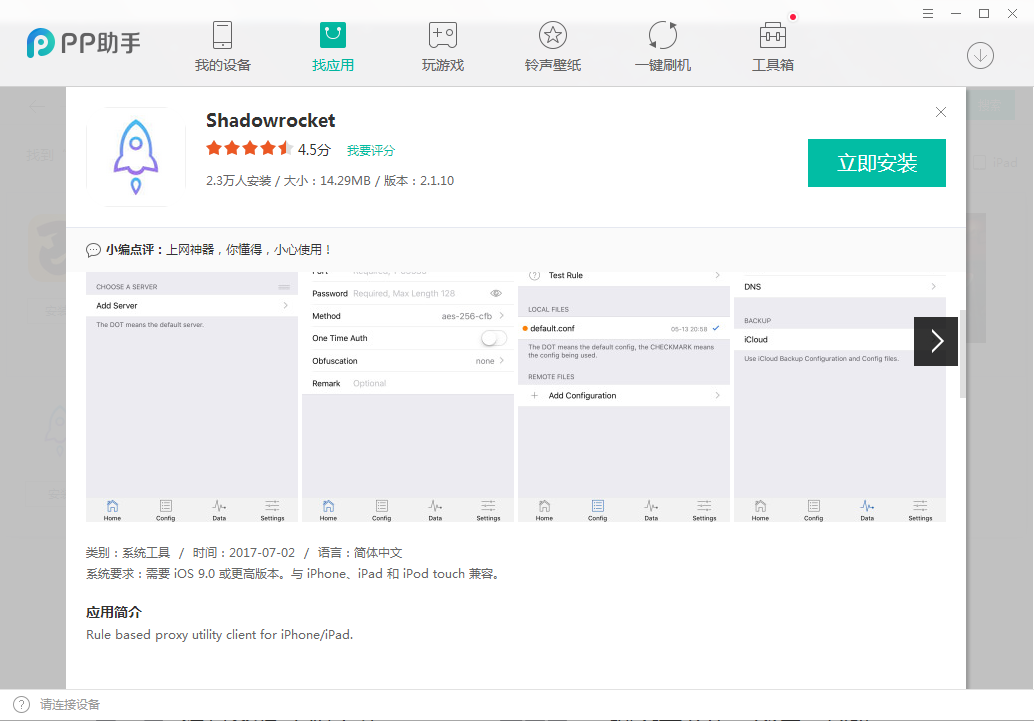Close the Shadowrocket detail dialog
The image size is (1034, 721).
point(941,112)
